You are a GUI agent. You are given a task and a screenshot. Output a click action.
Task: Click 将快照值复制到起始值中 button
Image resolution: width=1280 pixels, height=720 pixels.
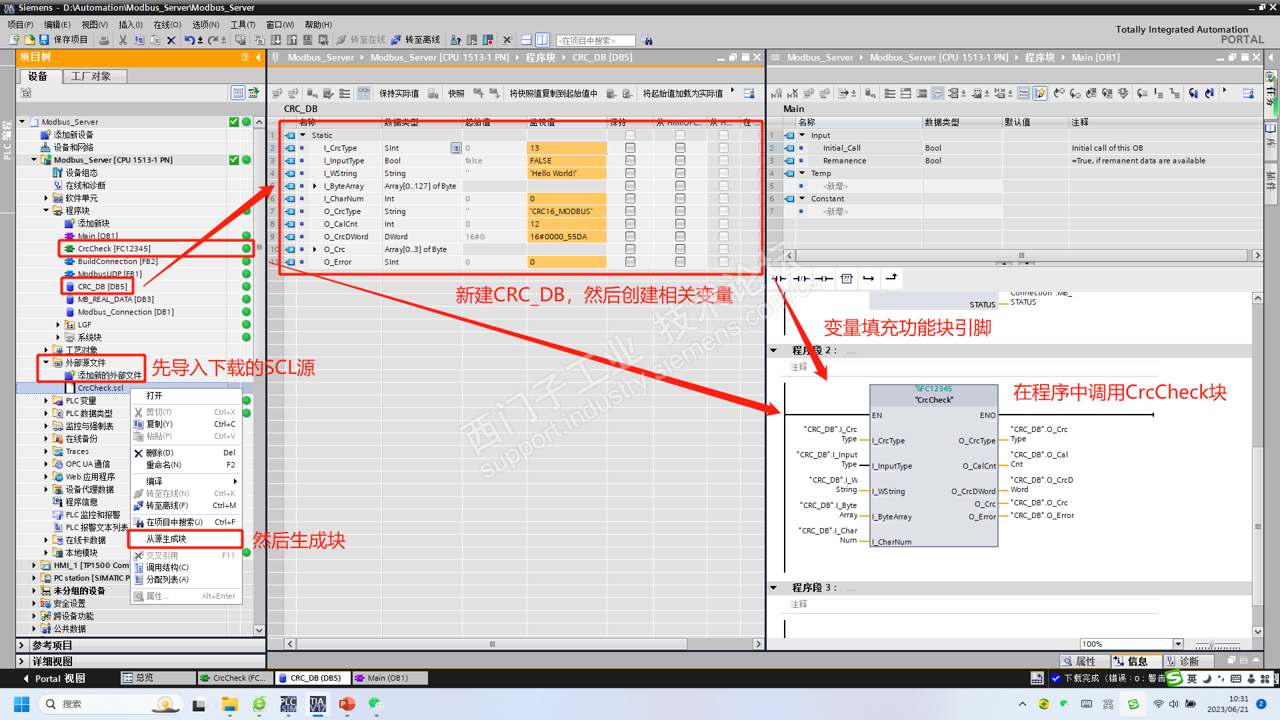553,93
